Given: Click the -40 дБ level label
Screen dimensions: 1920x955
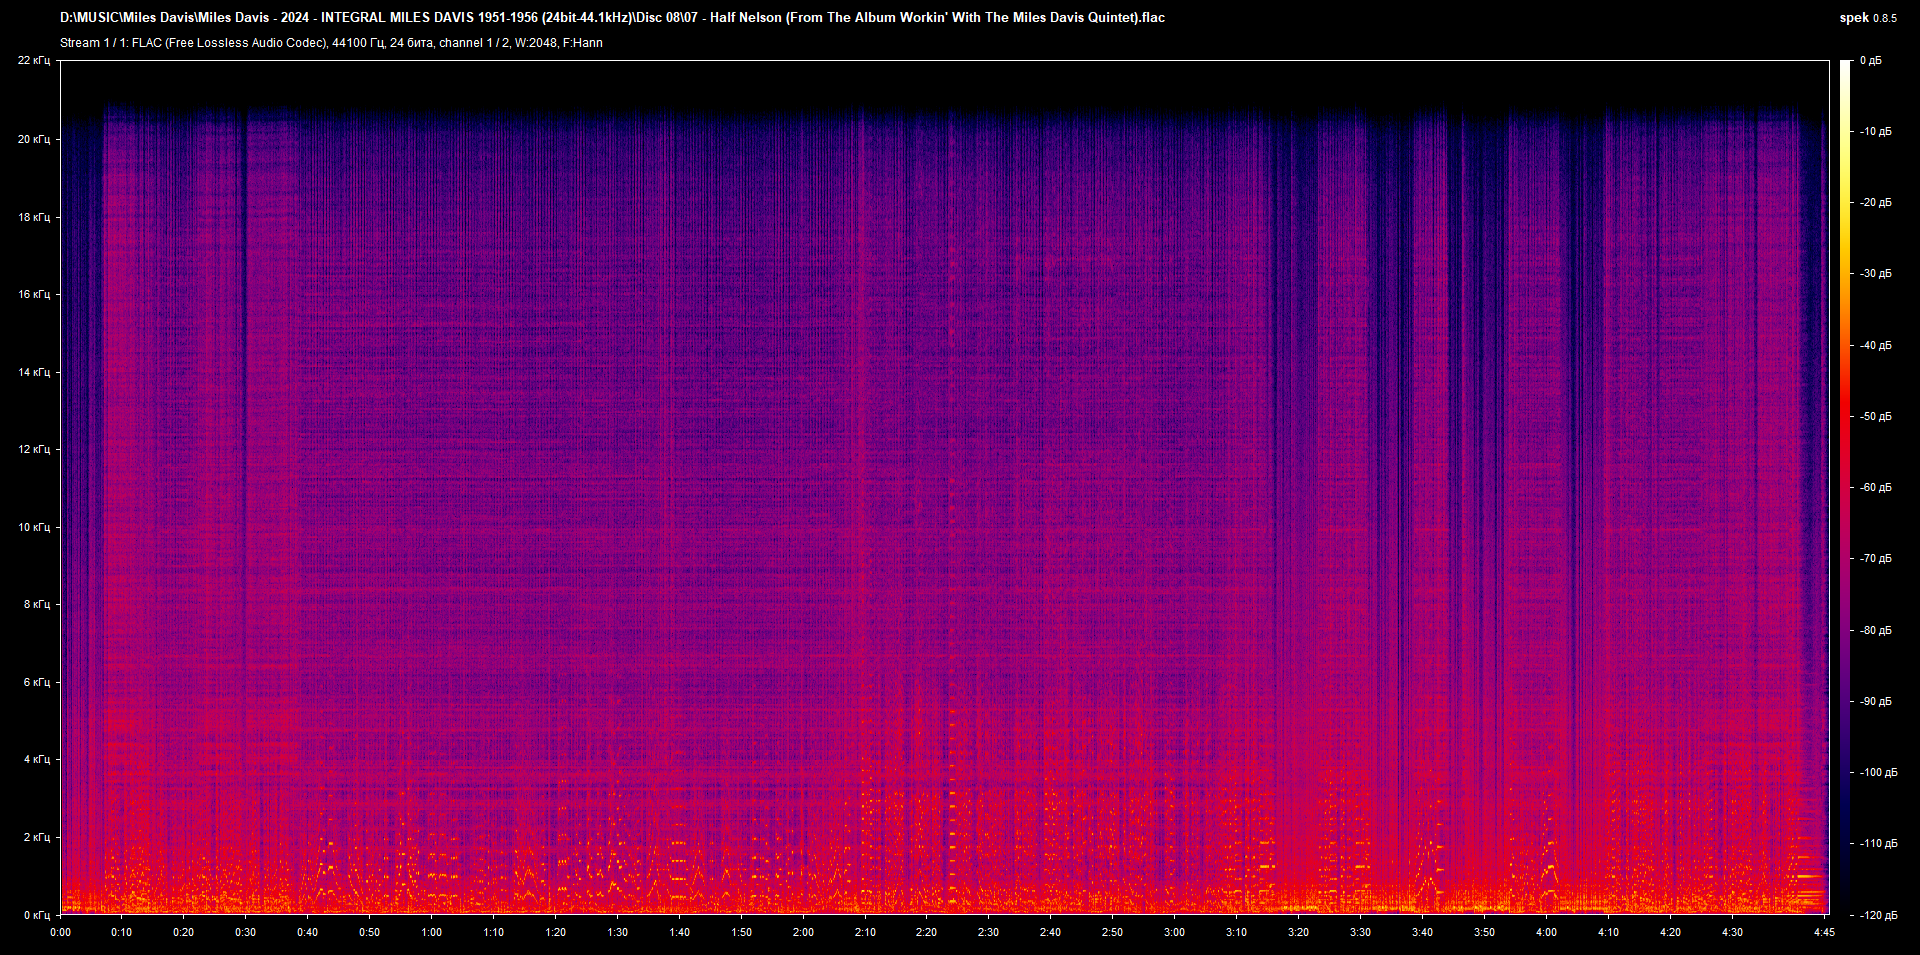Looking at the screenshot, I should tap(1875, 345).
